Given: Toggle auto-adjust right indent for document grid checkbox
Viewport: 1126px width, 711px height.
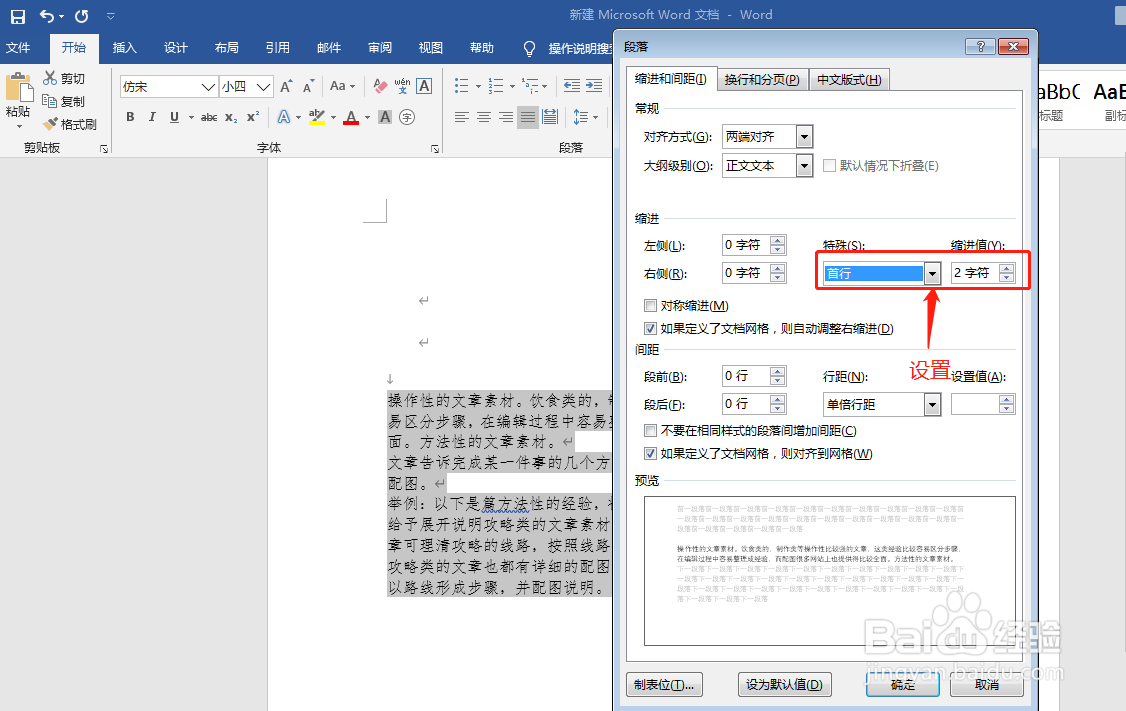Looking at the screenshot, I should (x=651, y=329).
